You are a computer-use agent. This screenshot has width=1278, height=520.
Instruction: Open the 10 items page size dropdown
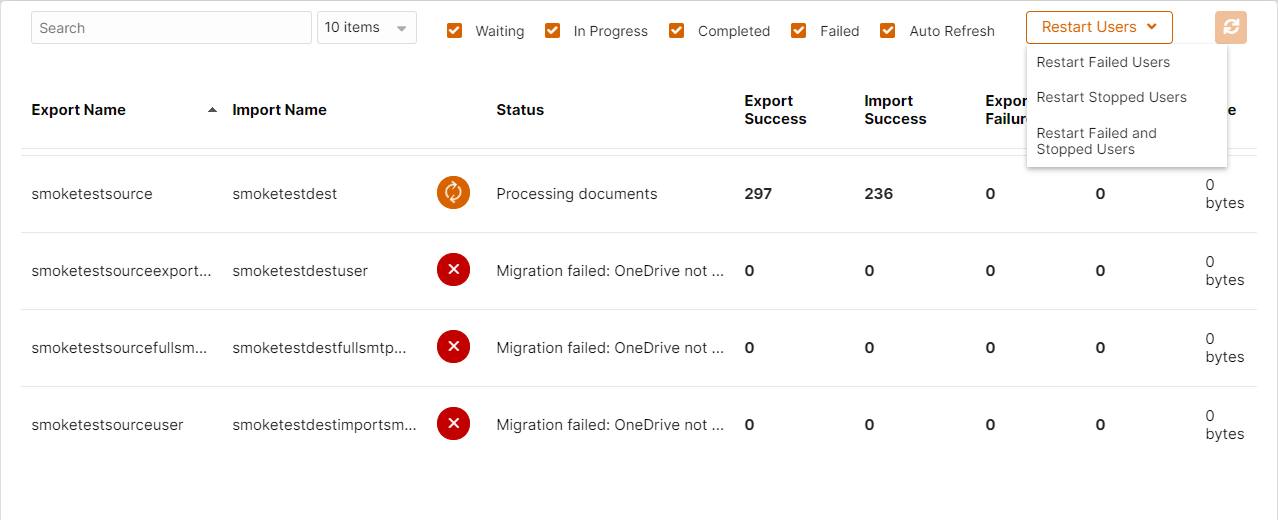(x=367, y=28)
